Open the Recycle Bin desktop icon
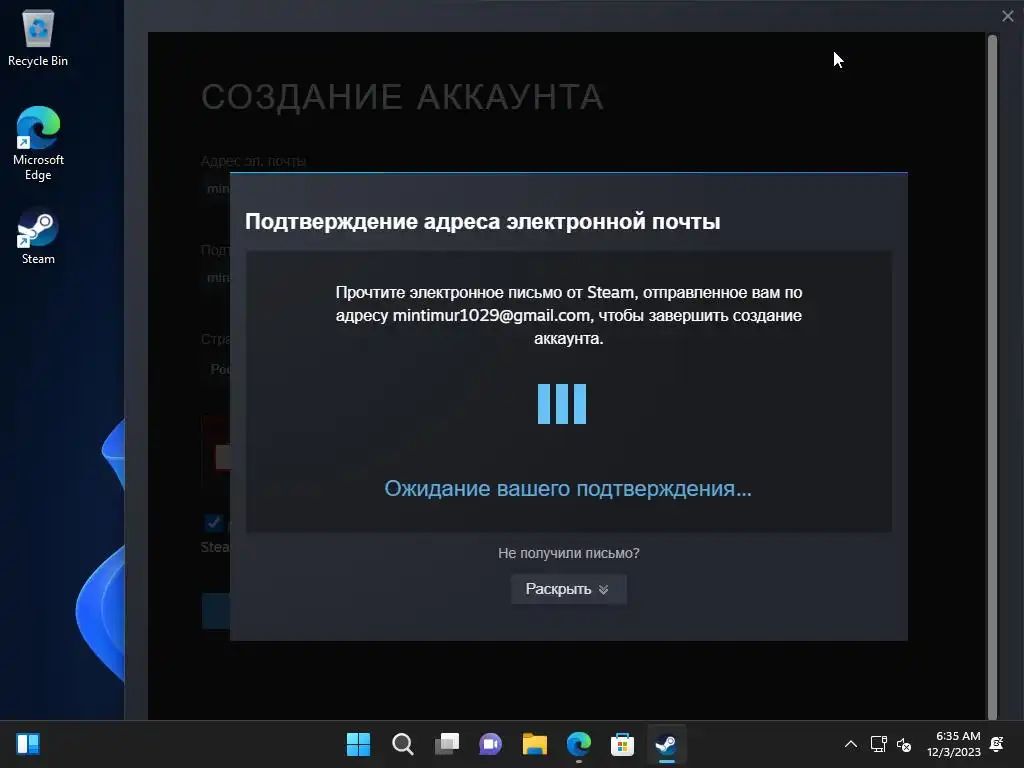Viewport: 1024px width, 768px height. (38, 38)
